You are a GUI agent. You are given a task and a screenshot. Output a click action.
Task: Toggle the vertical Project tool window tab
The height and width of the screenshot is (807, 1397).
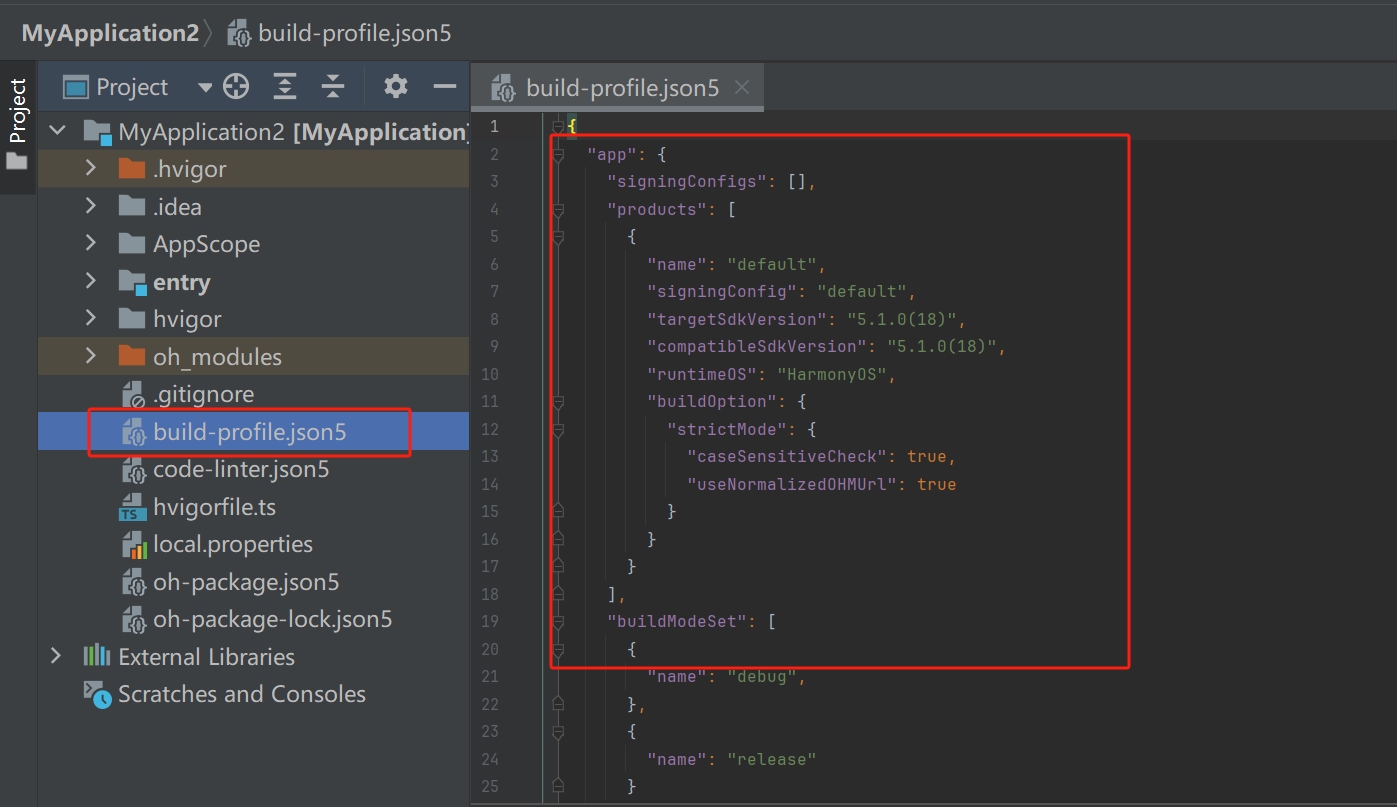click(x=18, y=123)
